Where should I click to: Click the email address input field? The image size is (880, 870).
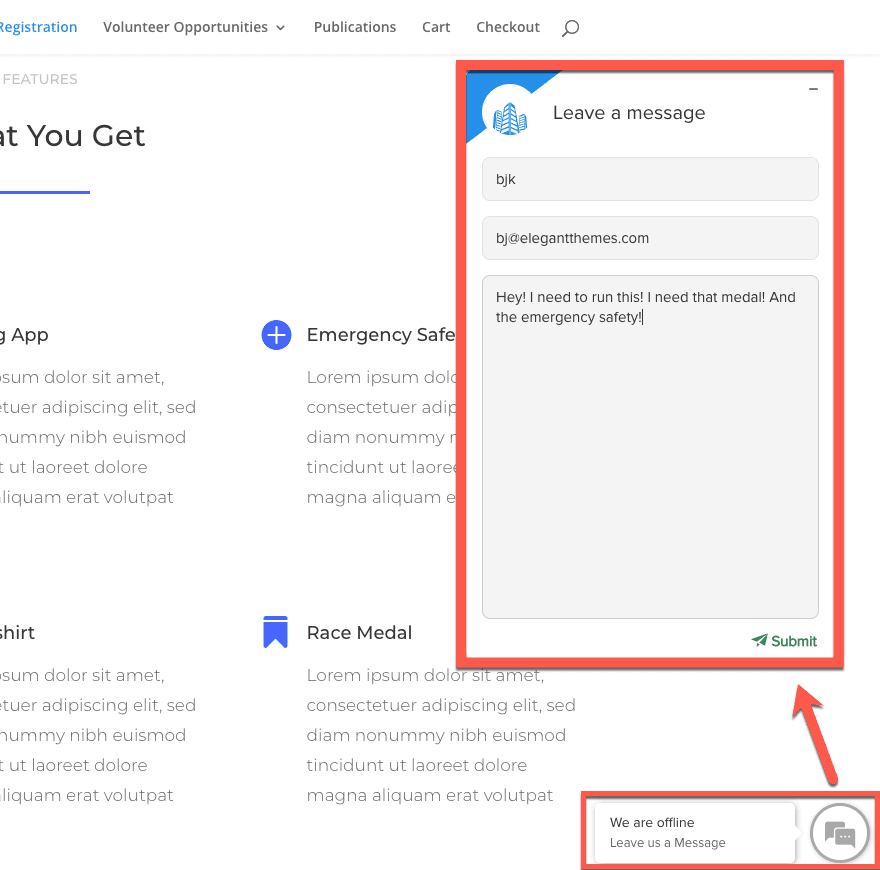(x=650, y=238)
